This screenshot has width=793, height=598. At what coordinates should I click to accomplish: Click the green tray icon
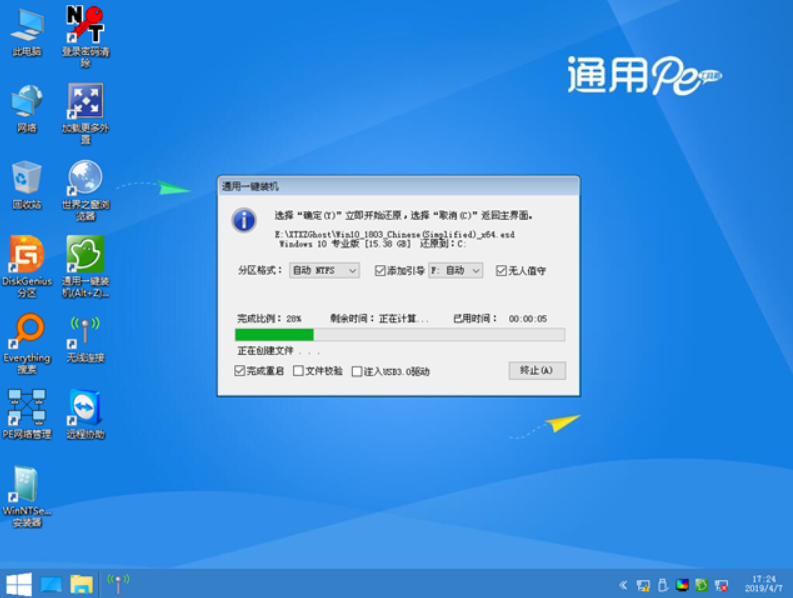(x=701, y=585)
